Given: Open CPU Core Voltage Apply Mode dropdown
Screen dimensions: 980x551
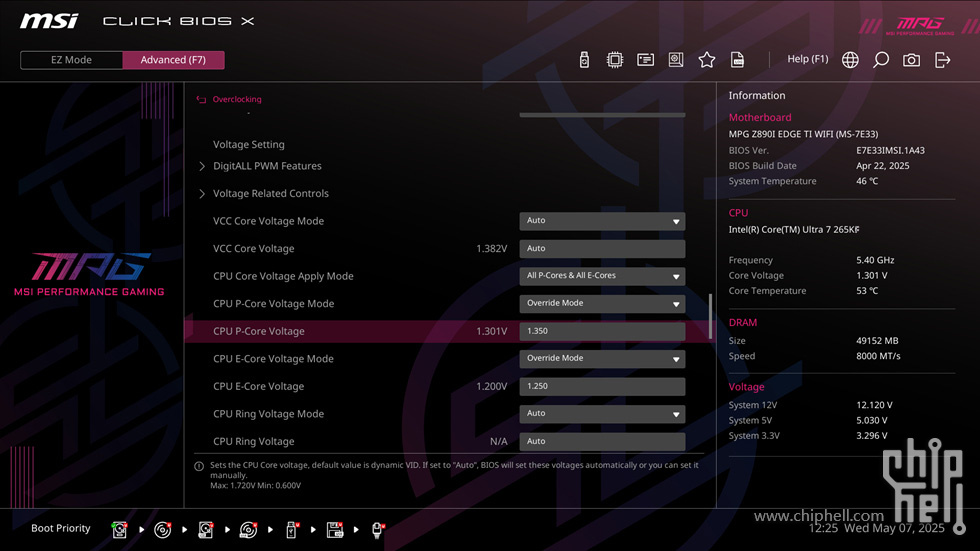Looking at the screenshot, I should [x=602, y=276].
